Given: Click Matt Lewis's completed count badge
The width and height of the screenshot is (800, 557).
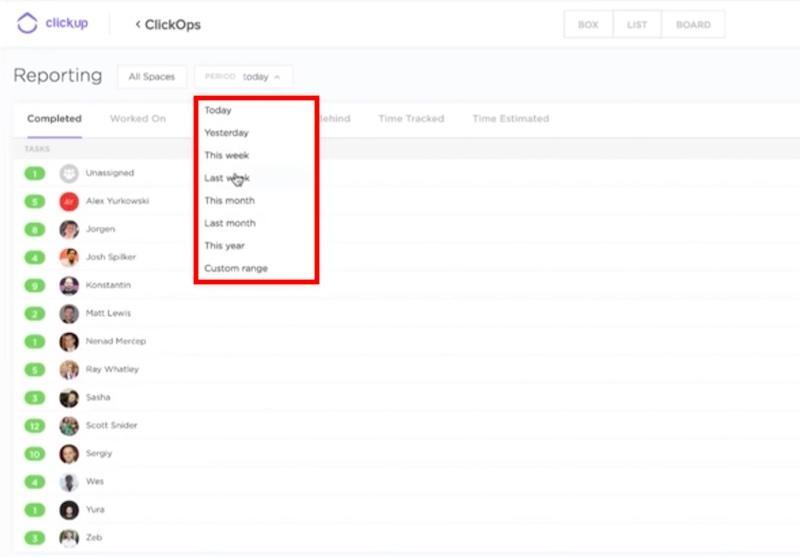Looking at the screenshot, I should [35, 314].
